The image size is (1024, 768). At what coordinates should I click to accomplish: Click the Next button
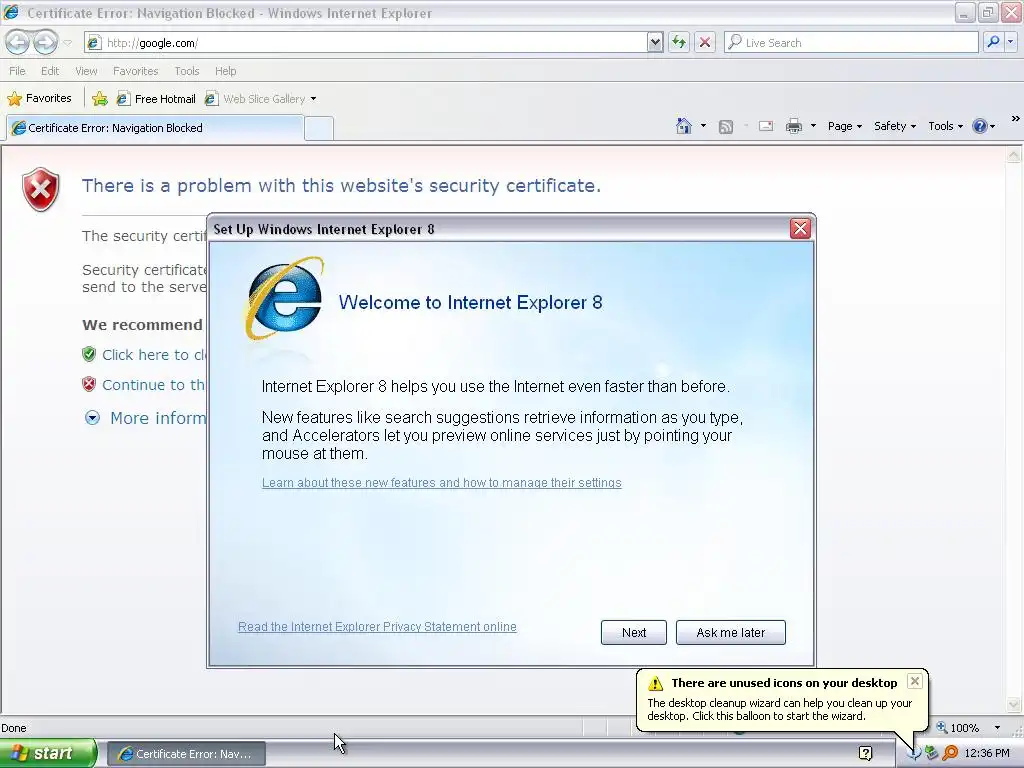tap(633, 632)
